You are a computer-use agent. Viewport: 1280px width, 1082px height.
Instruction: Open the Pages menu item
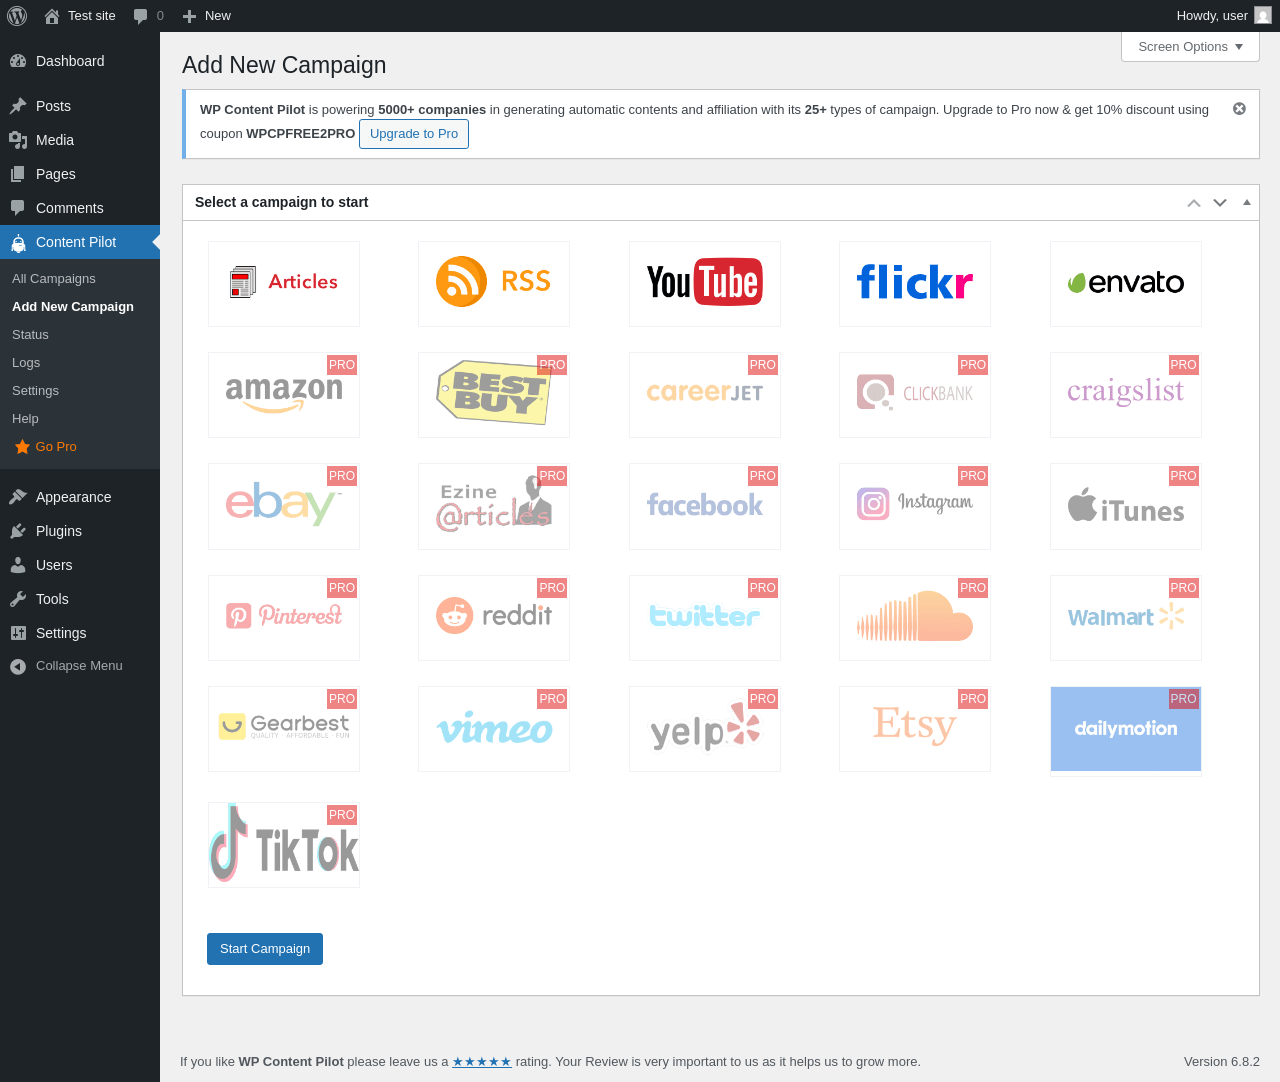(x=80, y=174)
